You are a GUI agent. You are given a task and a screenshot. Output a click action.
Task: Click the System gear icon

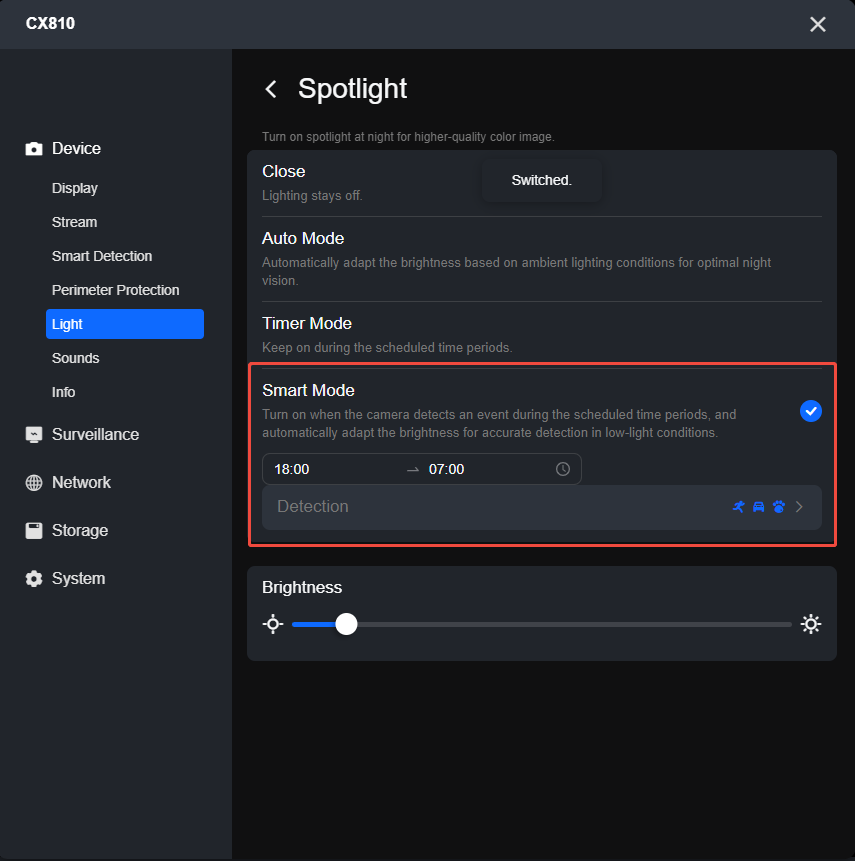(34, 579)
